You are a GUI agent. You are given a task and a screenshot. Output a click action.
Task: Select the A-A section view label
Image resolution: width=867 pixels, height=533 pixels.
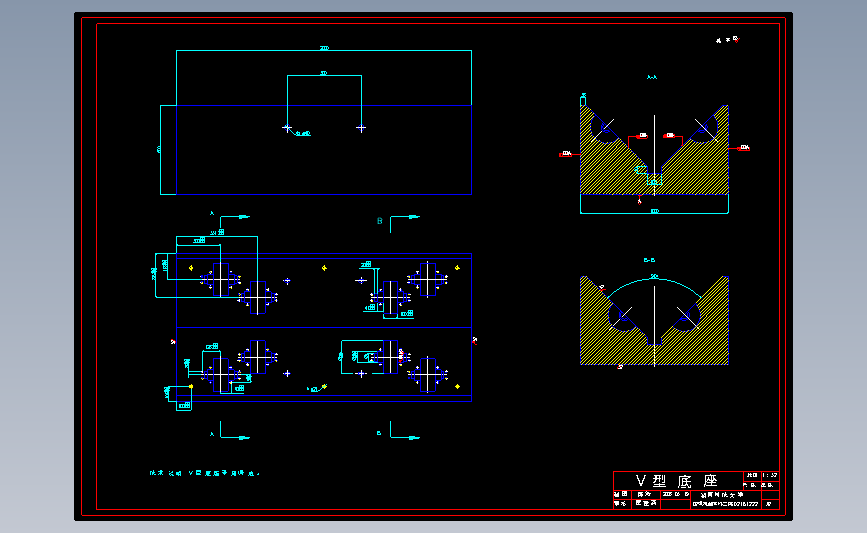(x=652, y=77)
